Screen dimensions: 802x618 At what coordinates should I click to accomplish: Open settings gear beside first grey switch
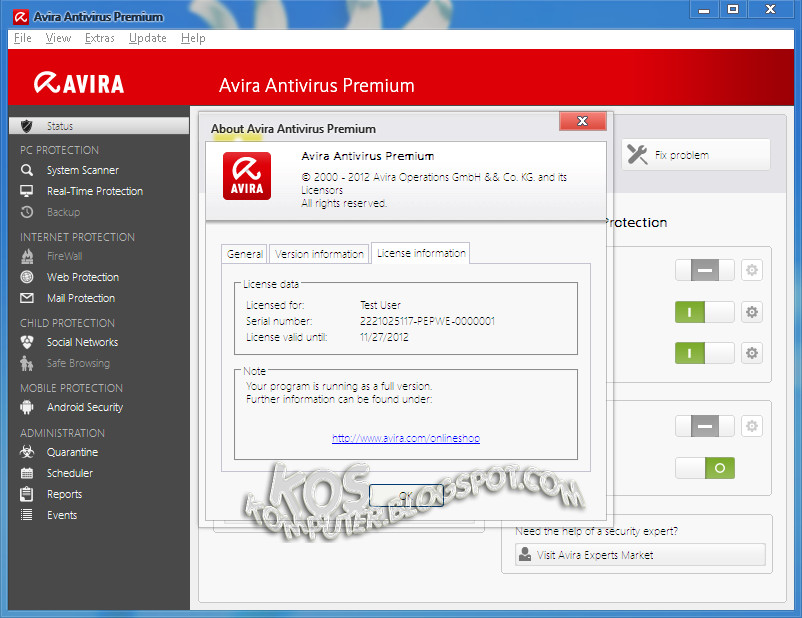tap(751, 270)
